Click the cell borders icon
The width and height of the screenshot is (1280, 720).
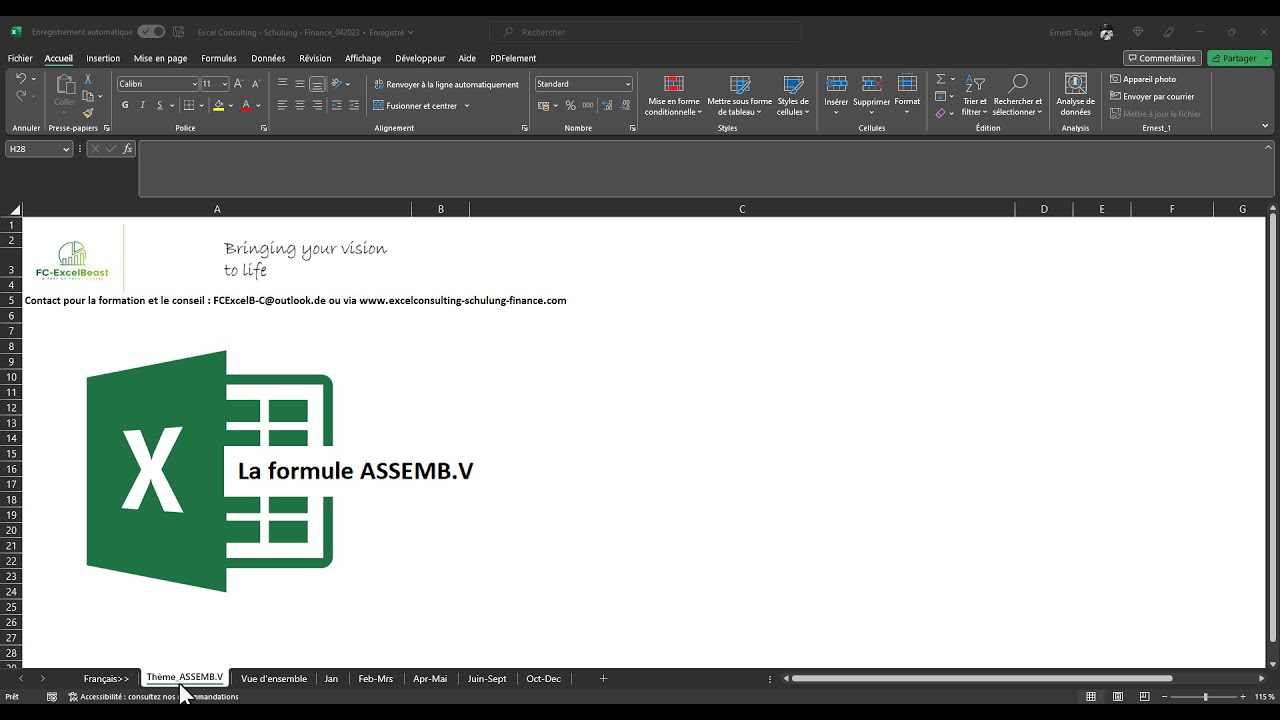coord(188,105)
